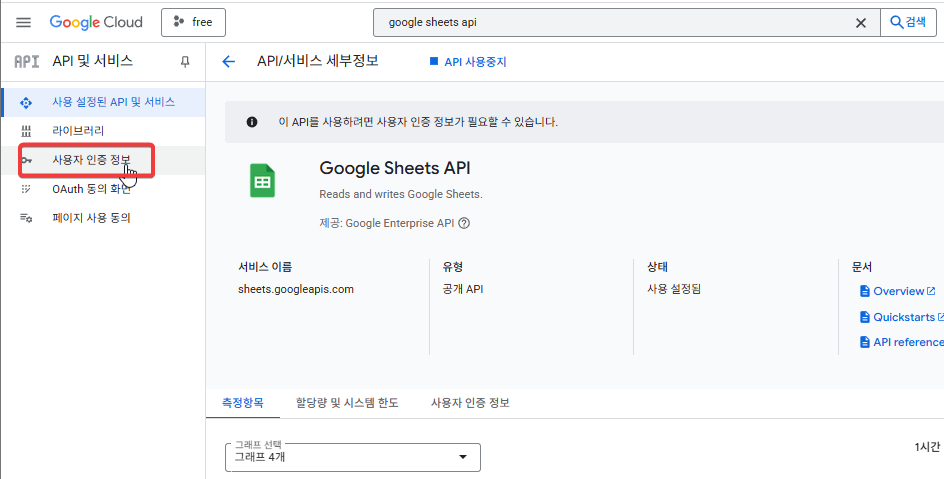Screen dimensions: 944x479
Task: Open OAuth 동의 화면 in the sidebar
Action: [103, 189]
